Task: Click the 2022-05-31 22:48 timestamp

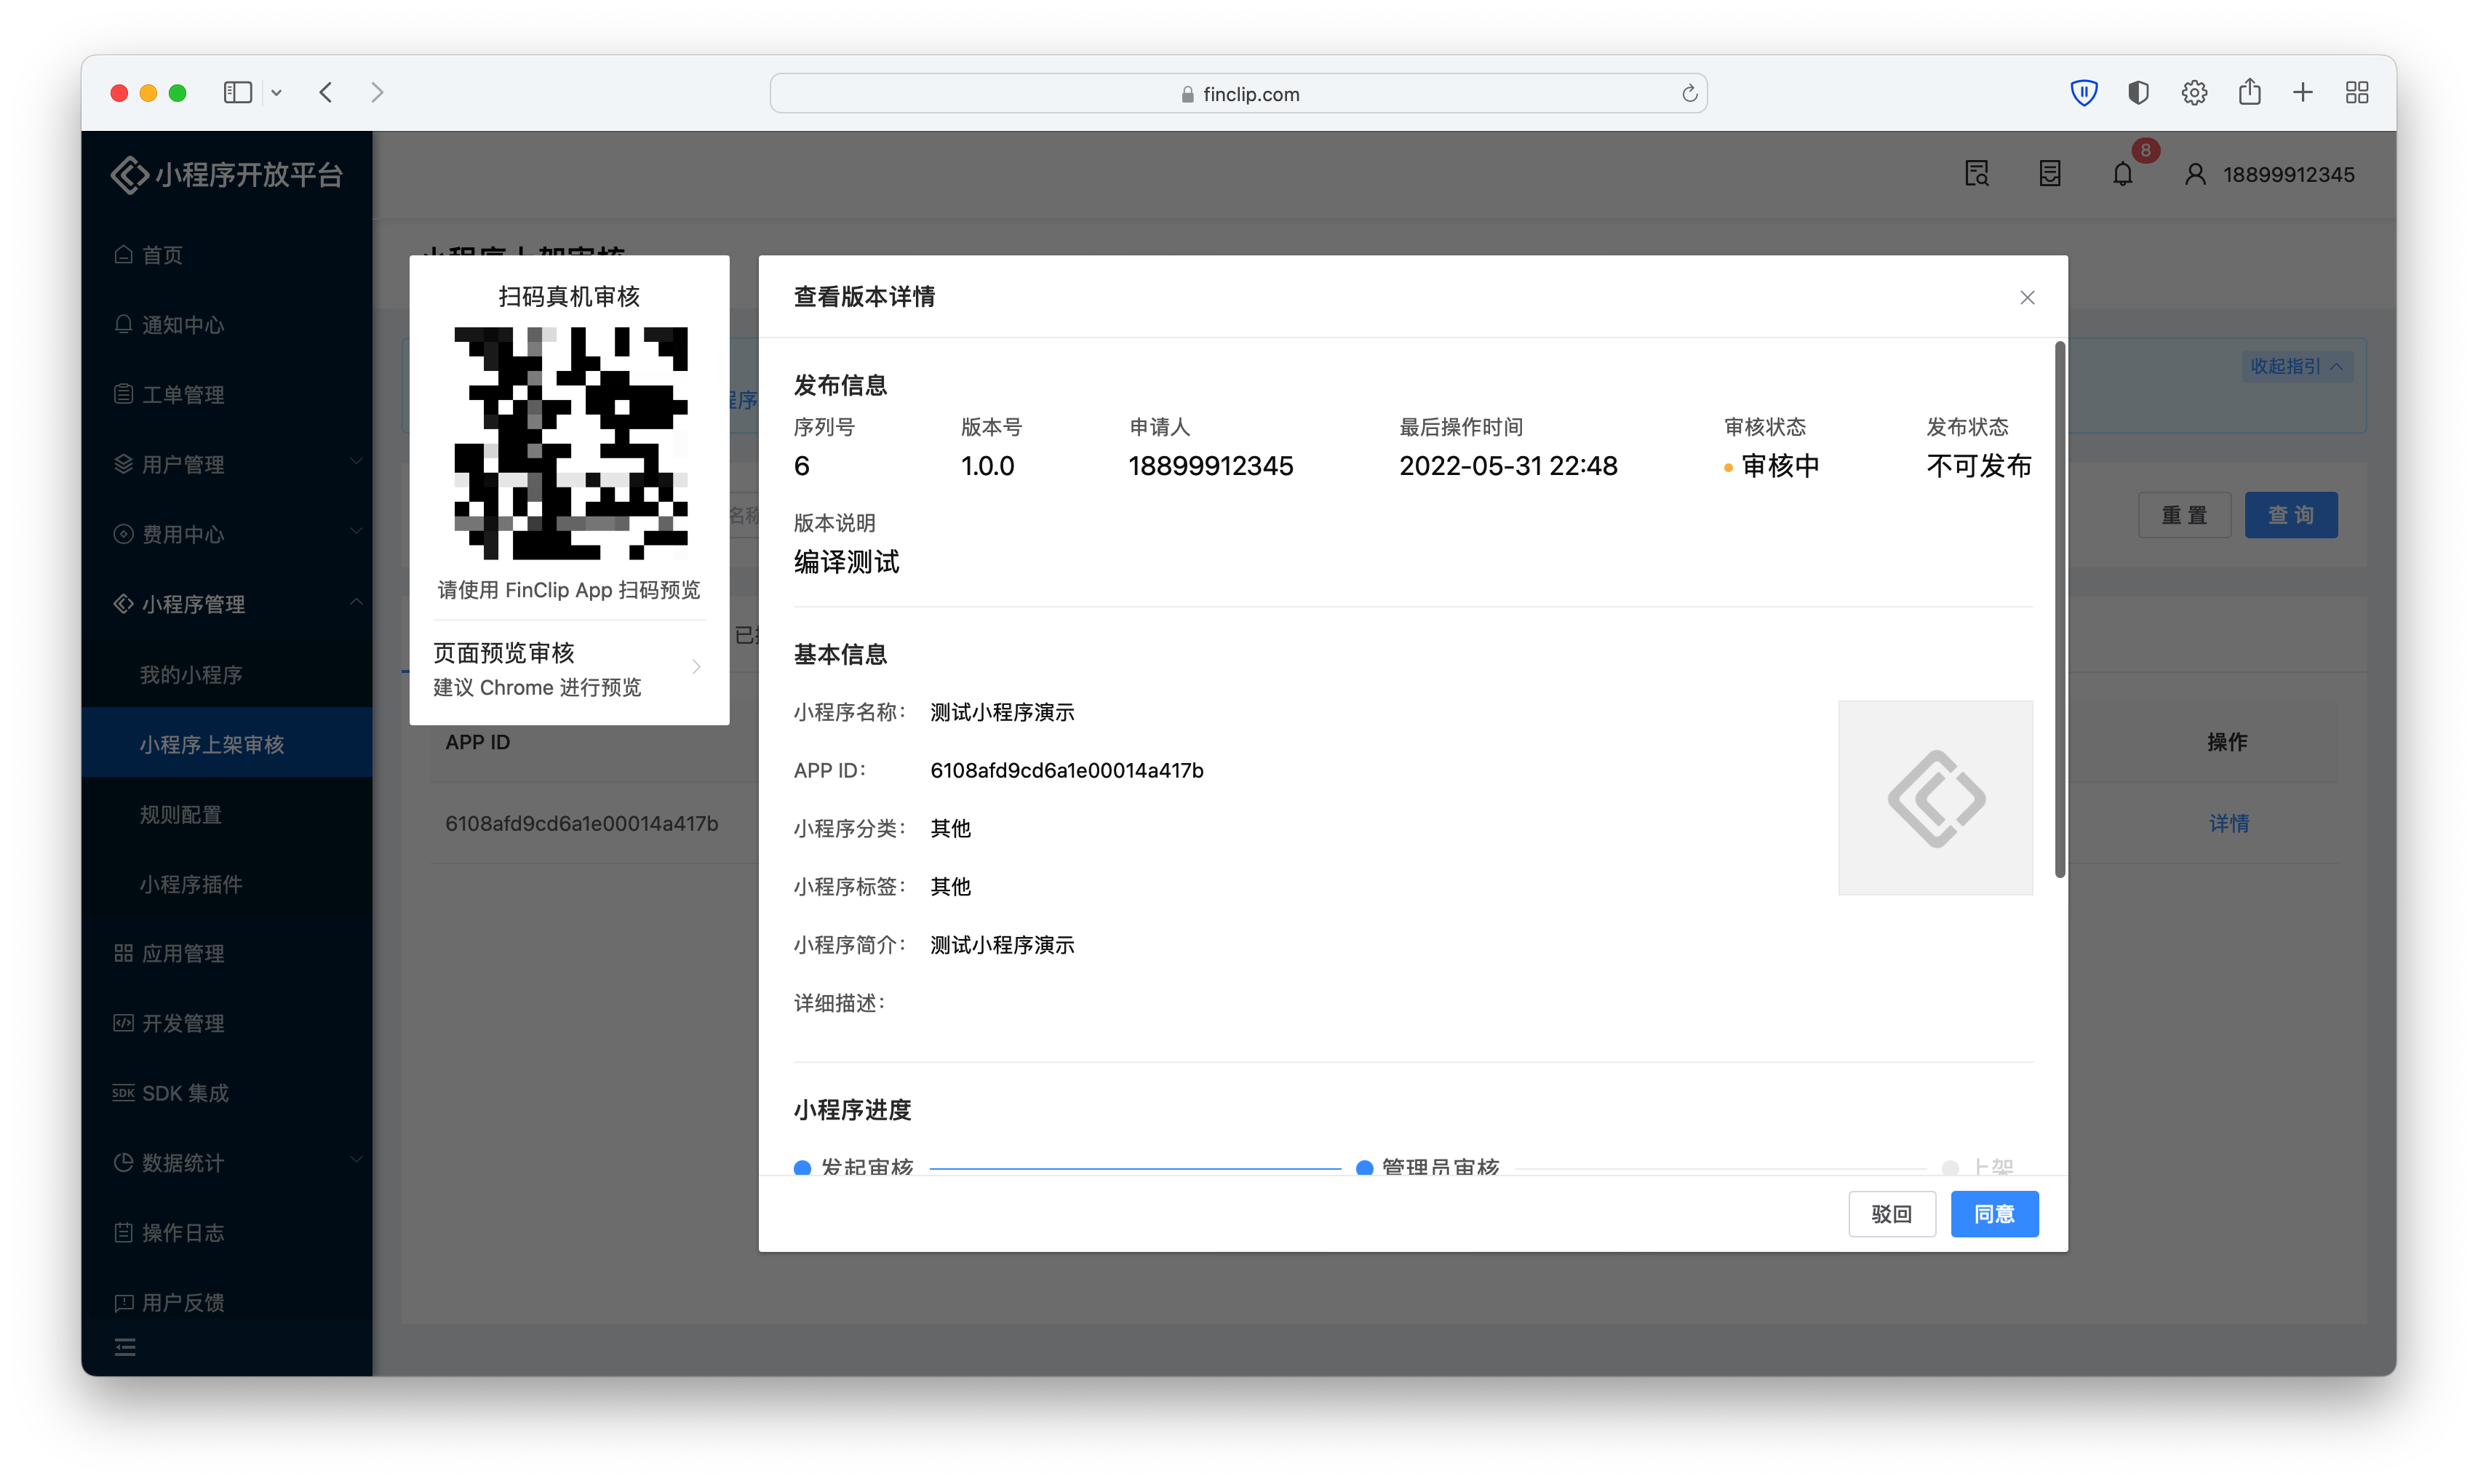Action: [1507, 466]
